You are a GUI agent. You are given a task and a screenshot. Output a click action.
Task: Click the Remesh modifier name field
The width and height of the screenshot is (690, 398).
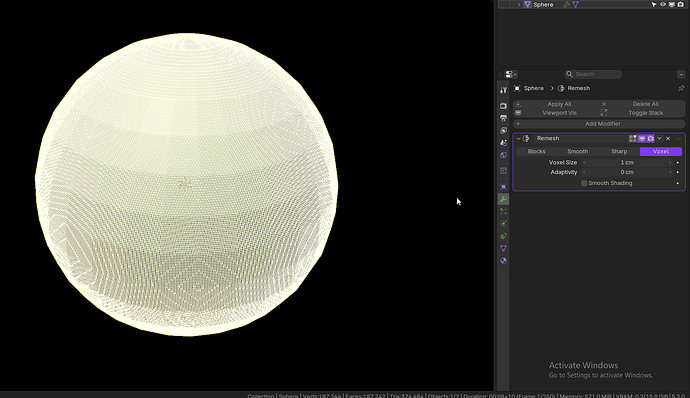(581, 138)
